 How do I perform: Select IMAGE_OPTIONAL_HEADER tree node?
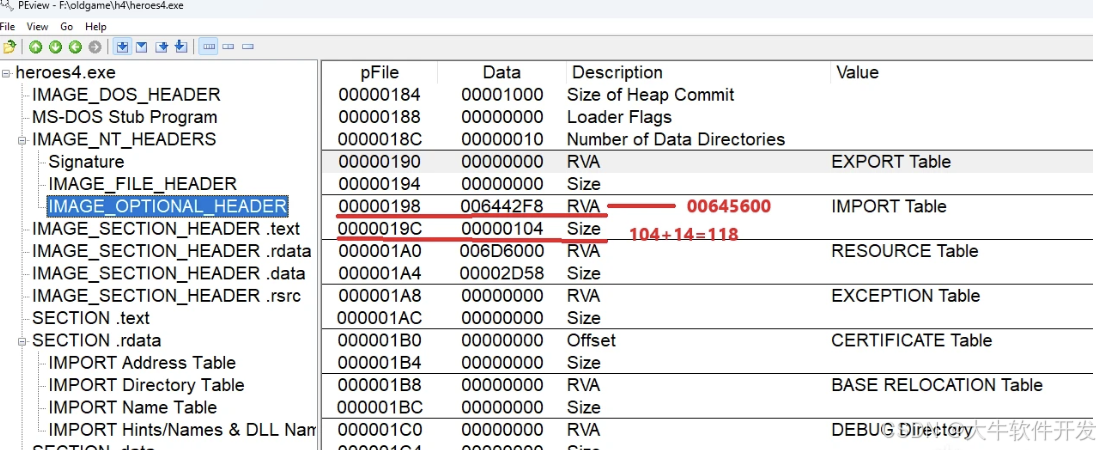167,206
